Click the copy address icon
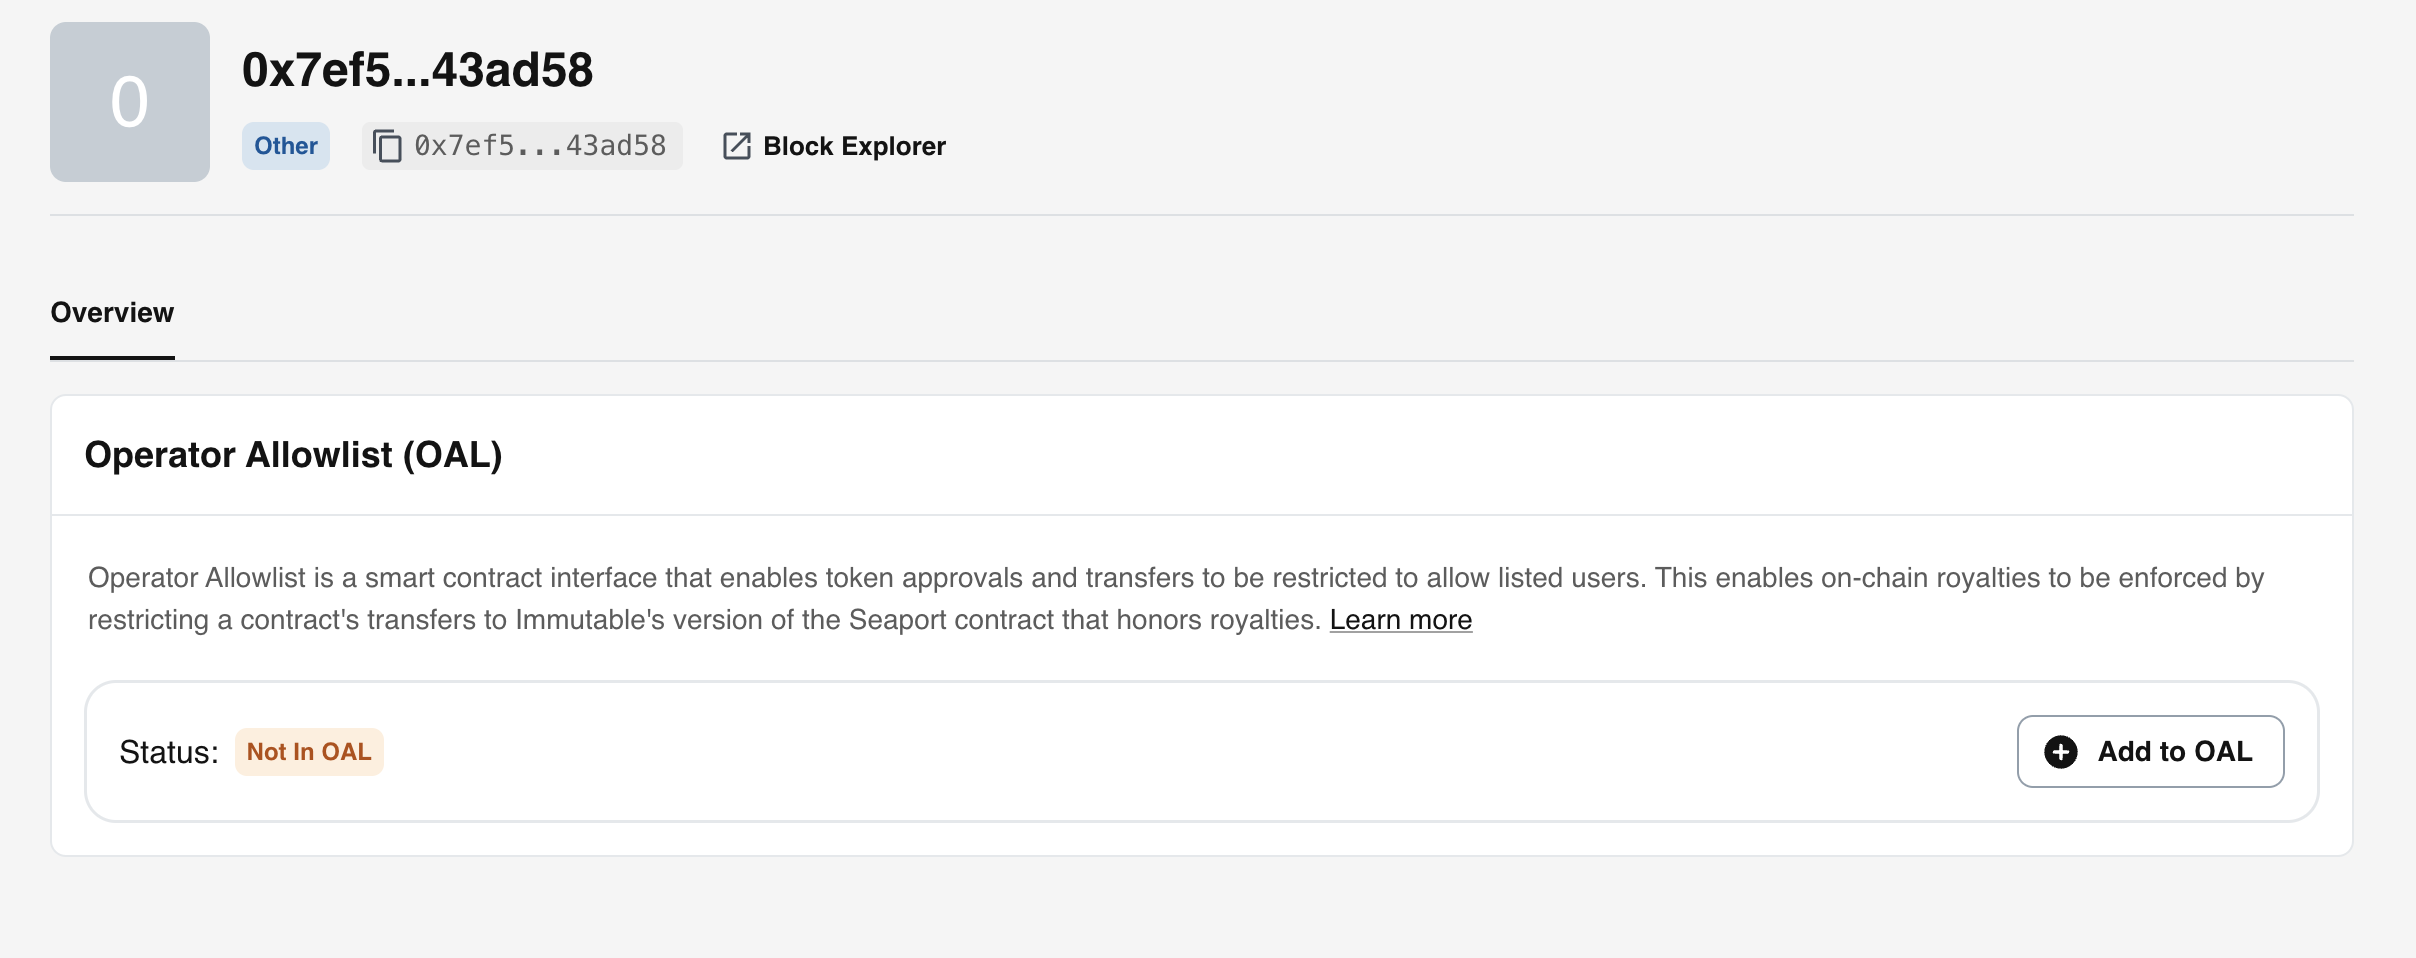This screenshot has width=2416, height=958. coord(387,146)
